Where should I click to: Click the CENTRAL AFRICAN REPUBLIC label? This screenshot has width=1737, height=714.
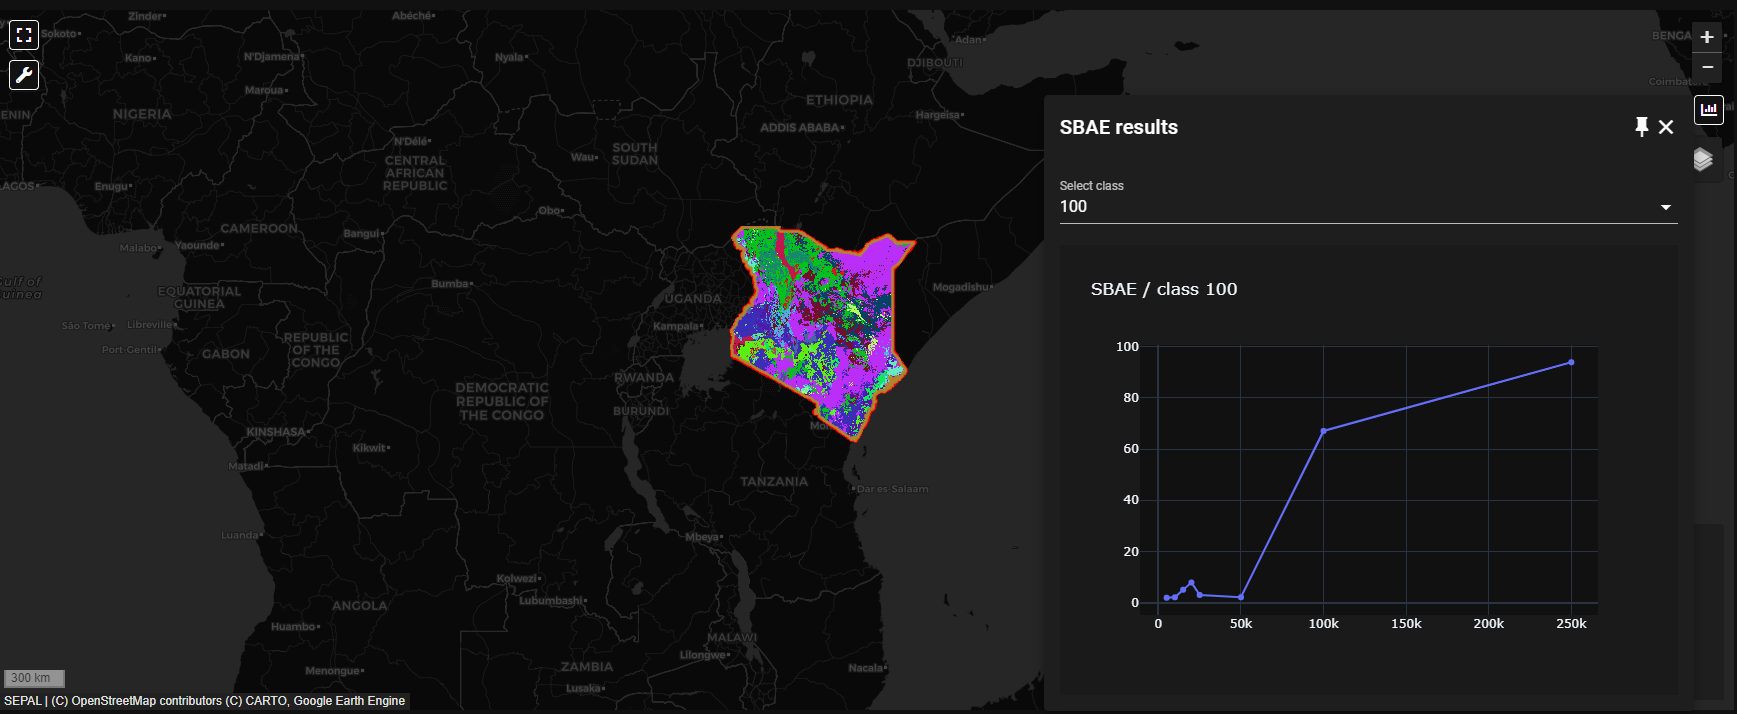(415, 173)
